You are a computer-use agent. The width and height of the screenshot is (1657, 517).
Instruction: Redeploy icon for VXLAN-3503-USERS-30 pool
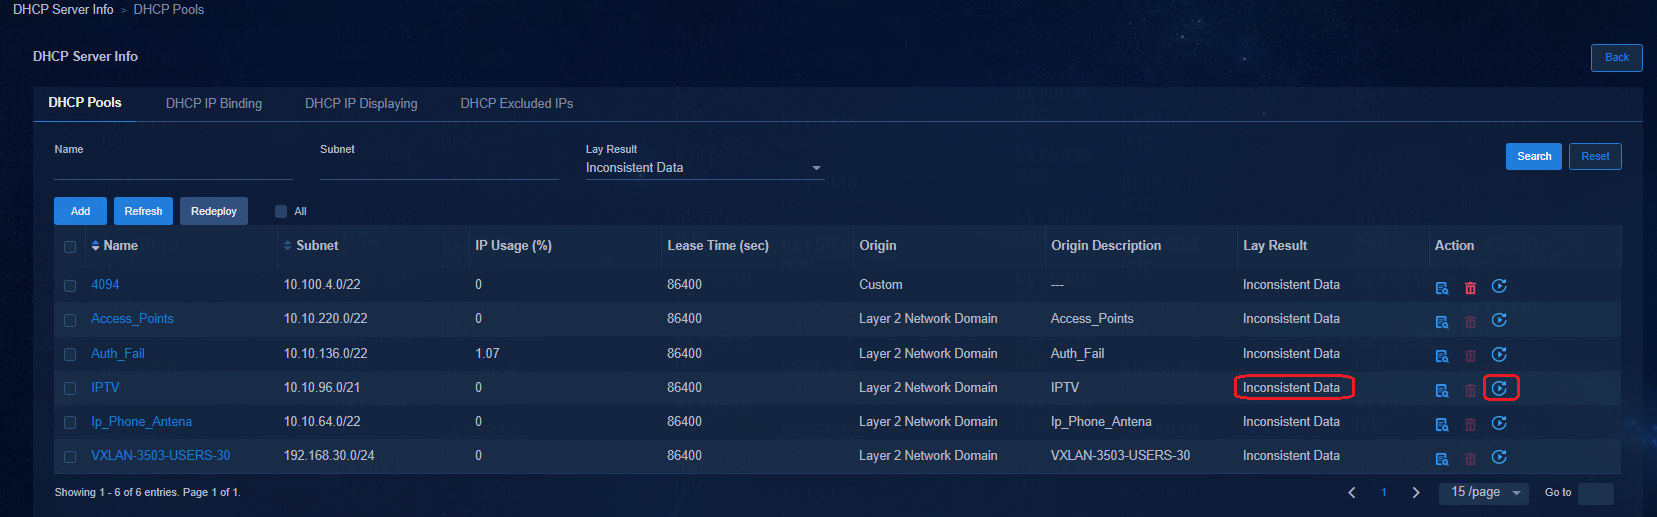[x=1499, y=458]
